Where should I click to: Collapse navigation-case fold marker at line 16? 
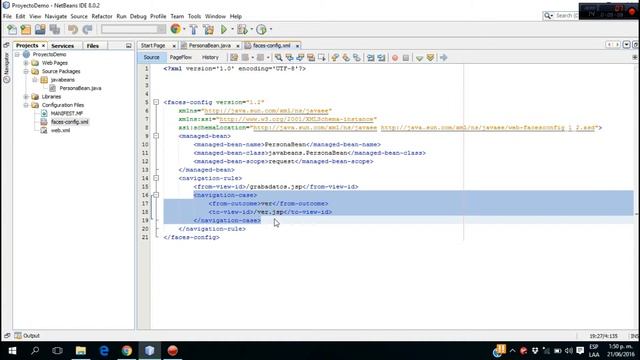[x=156, y=195]
